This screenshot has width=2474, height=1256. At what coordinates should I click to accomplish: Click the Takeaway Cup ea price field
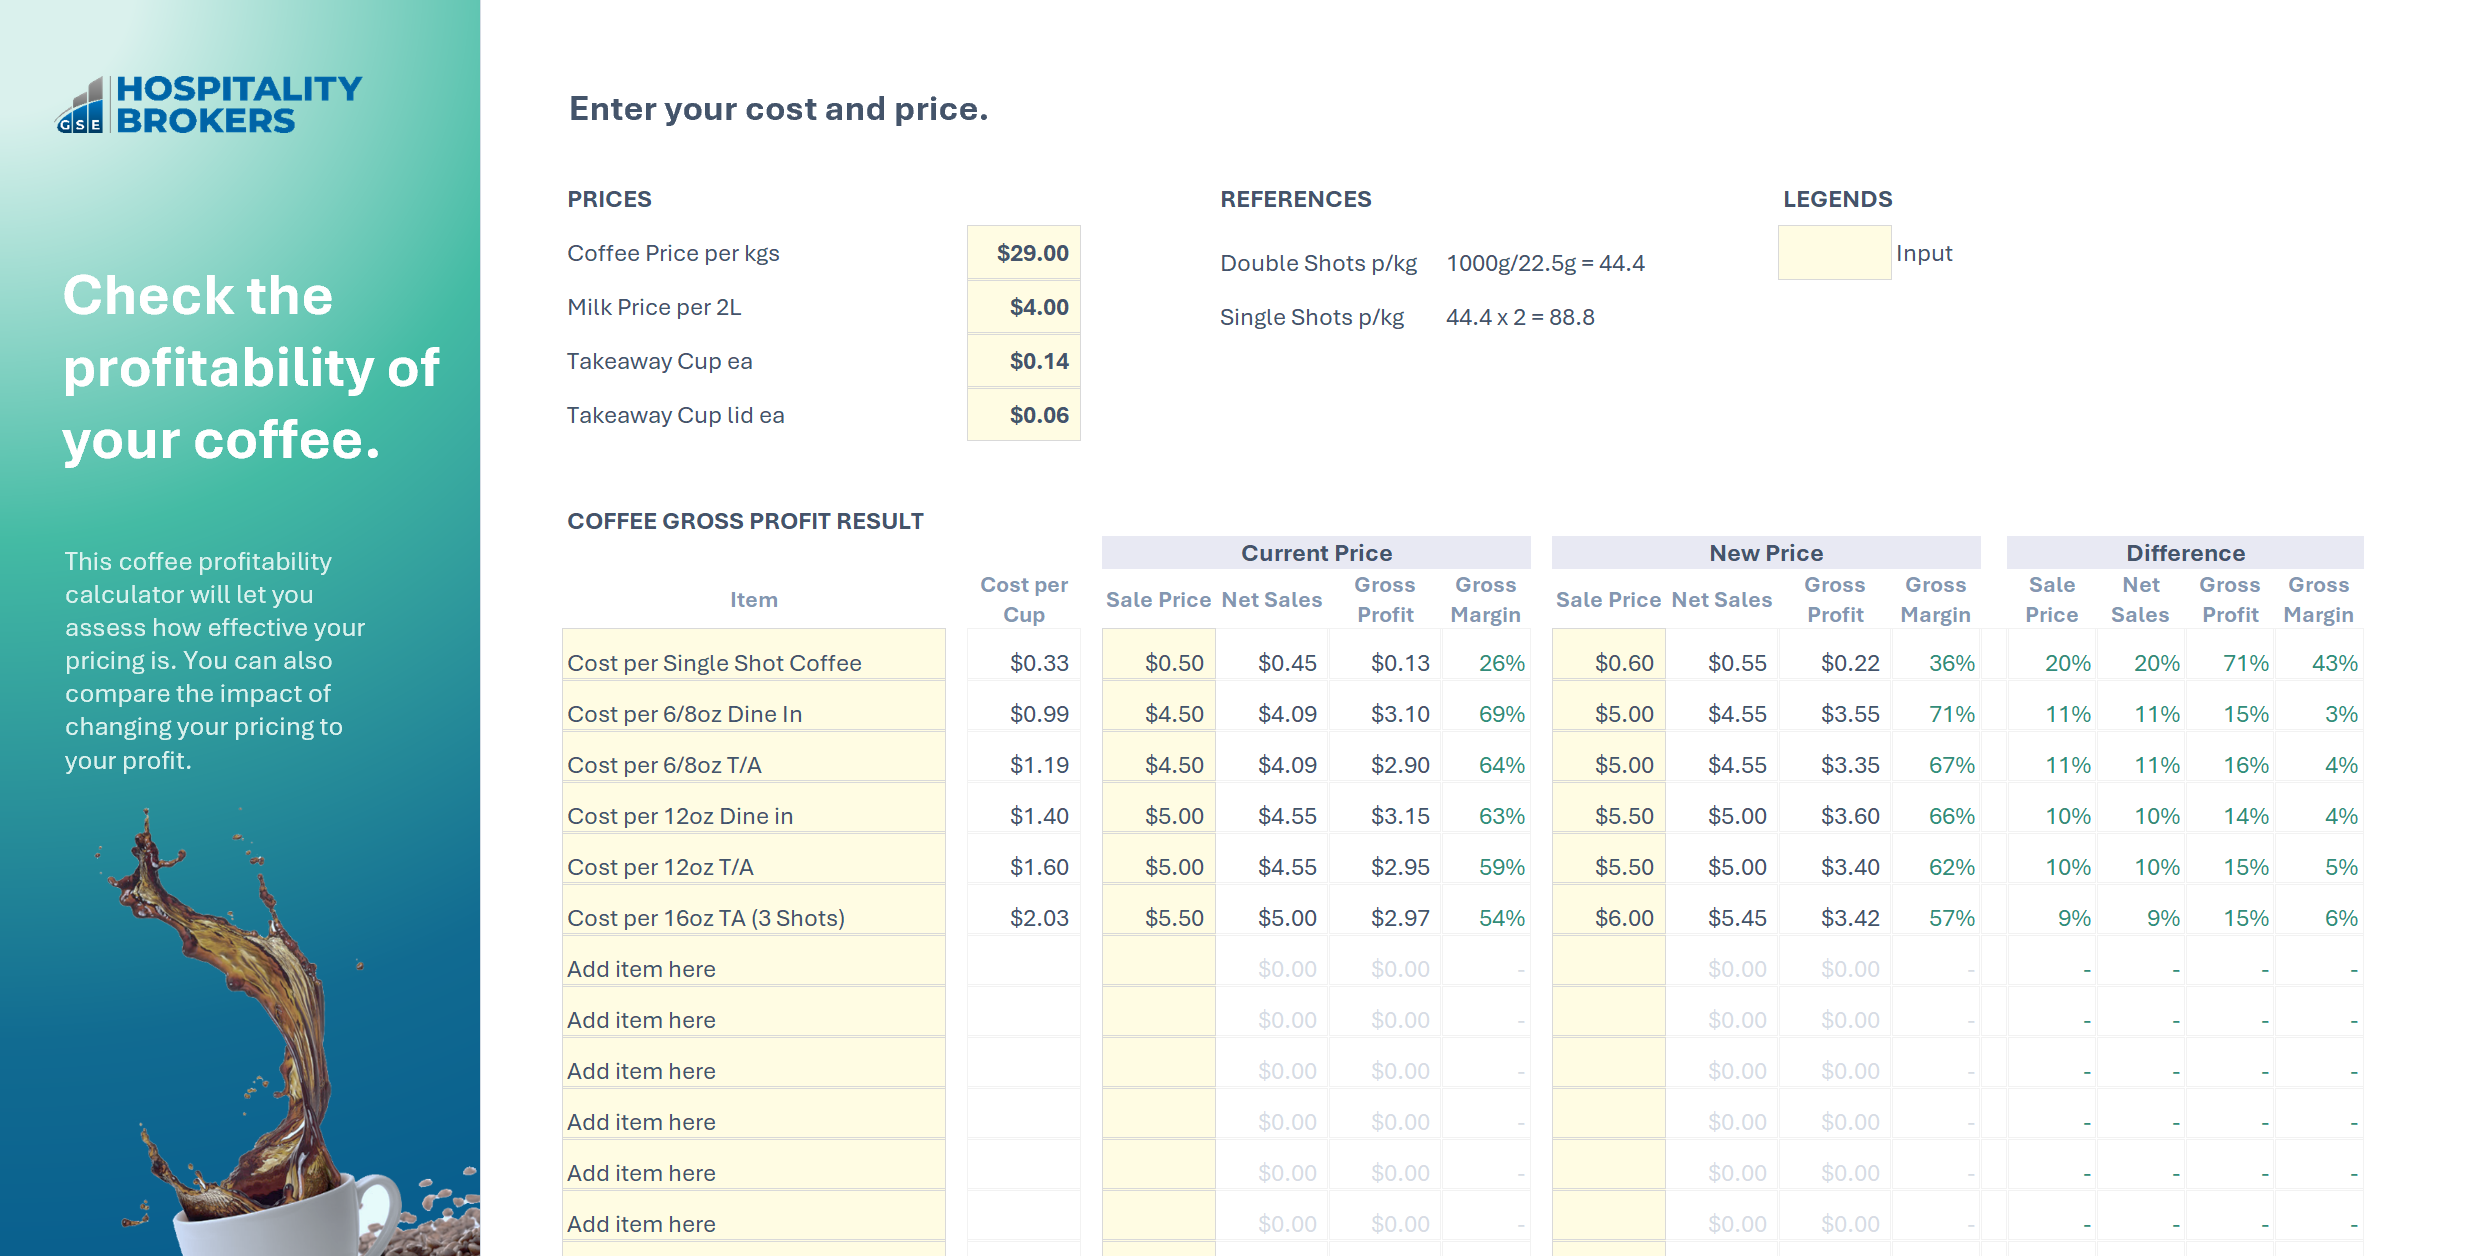pyautogui.click(x=1023, y=361)
